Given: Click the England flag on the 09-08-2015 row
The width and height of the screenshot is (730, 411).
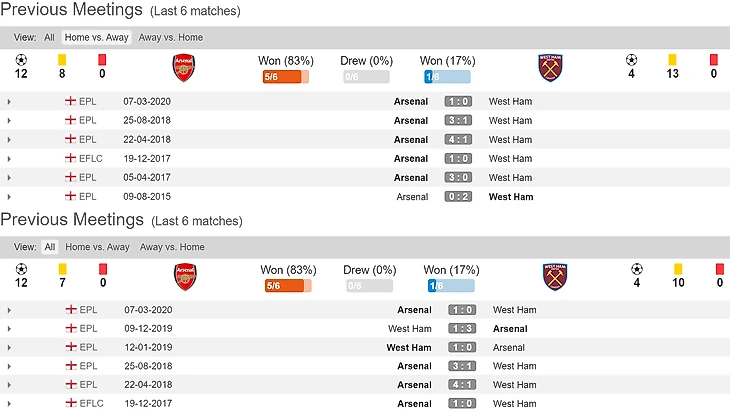Looking at the screenshot, I should coord(70,197).
